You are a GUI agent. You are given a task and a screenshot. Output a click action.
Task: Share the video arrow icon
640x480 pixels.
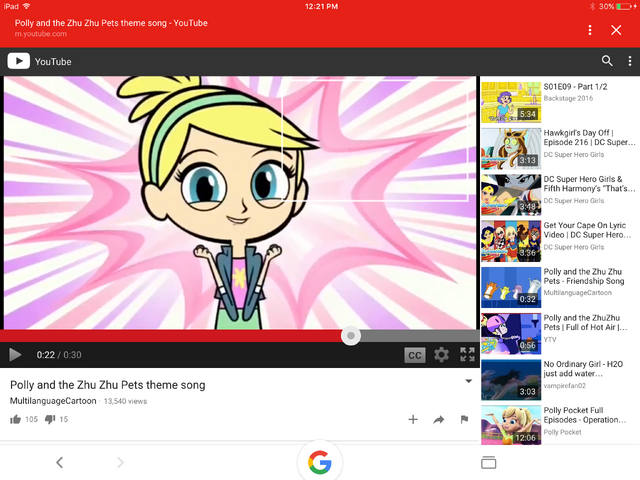(439, 419)
